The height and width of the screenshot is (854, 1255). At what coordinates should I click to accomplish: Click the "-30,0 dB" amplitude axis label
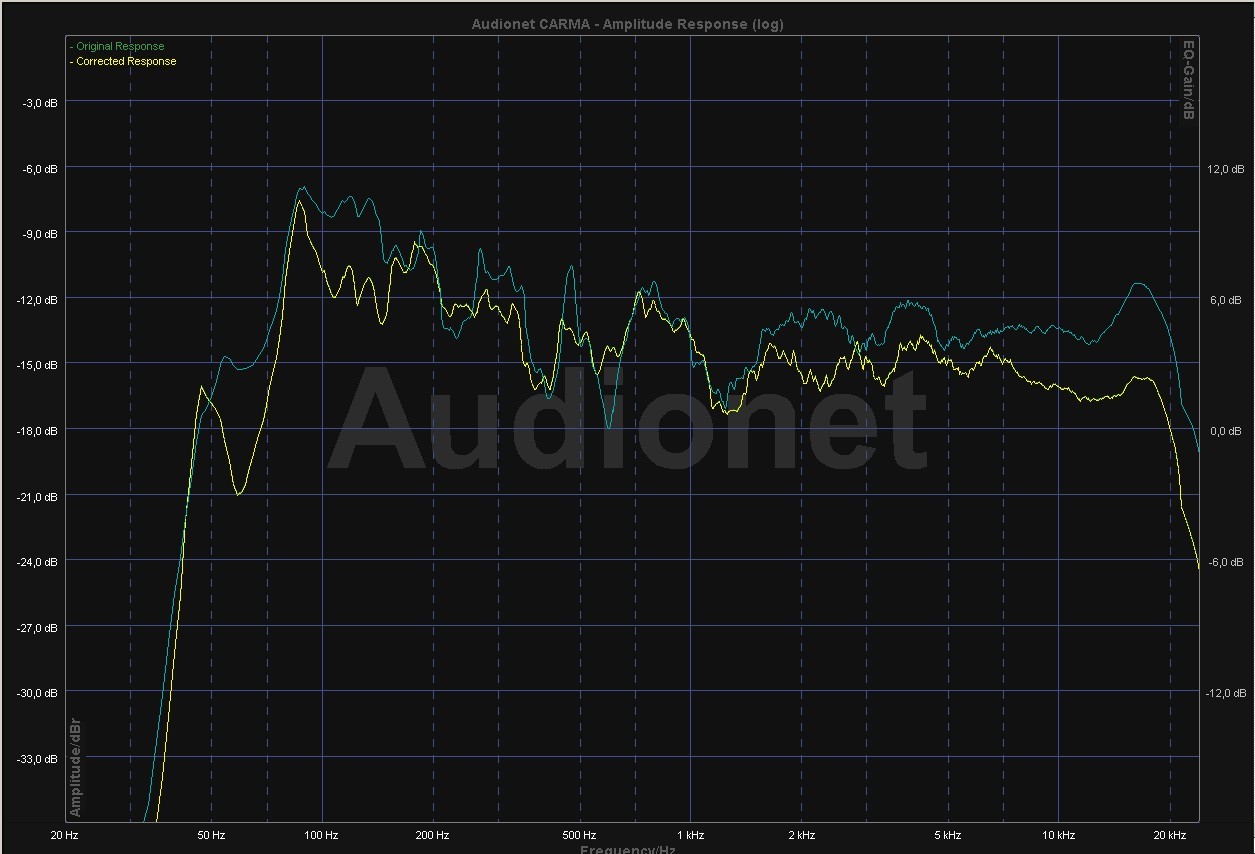pos(39,693)
